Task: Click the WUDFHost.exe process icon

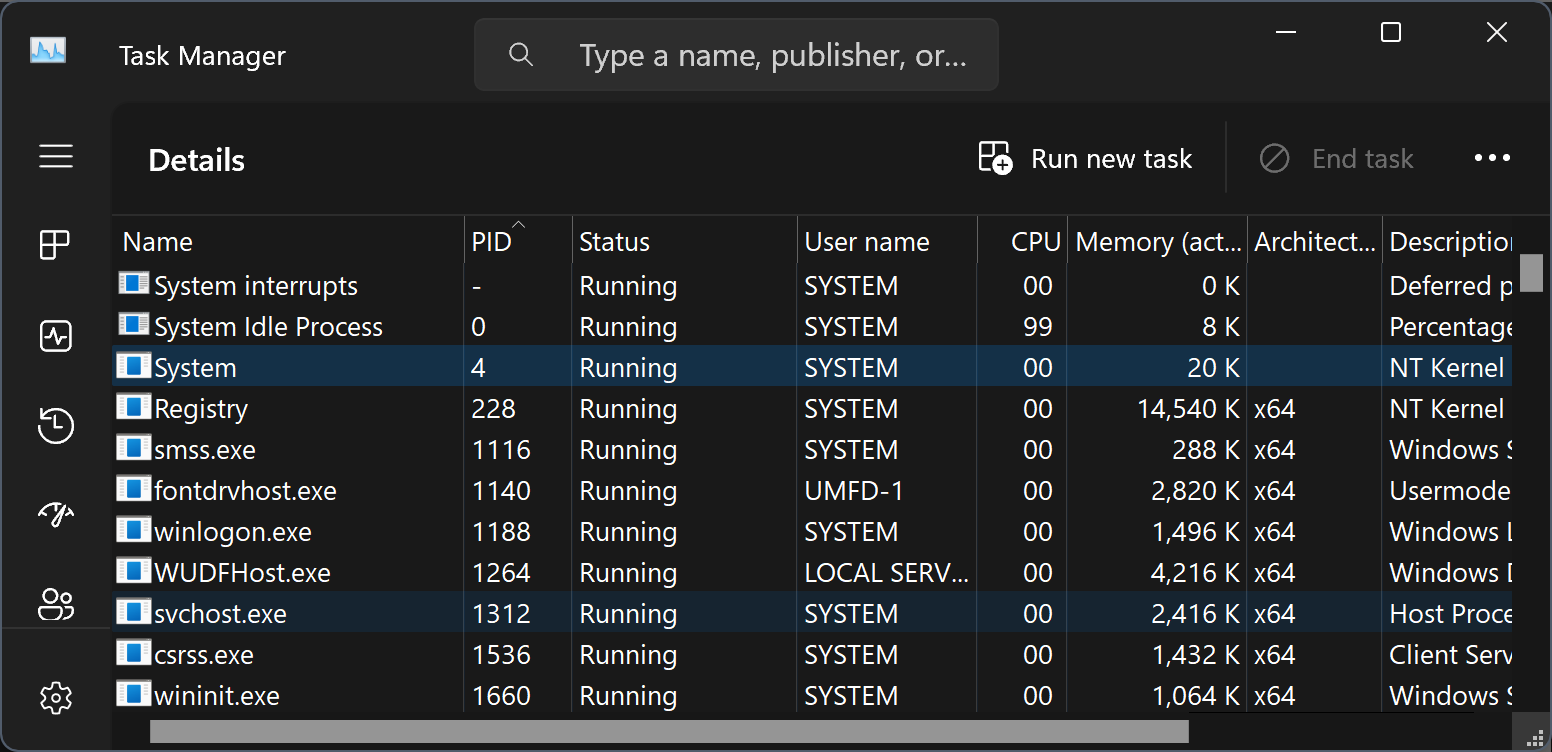Action: tap(133, 571)
